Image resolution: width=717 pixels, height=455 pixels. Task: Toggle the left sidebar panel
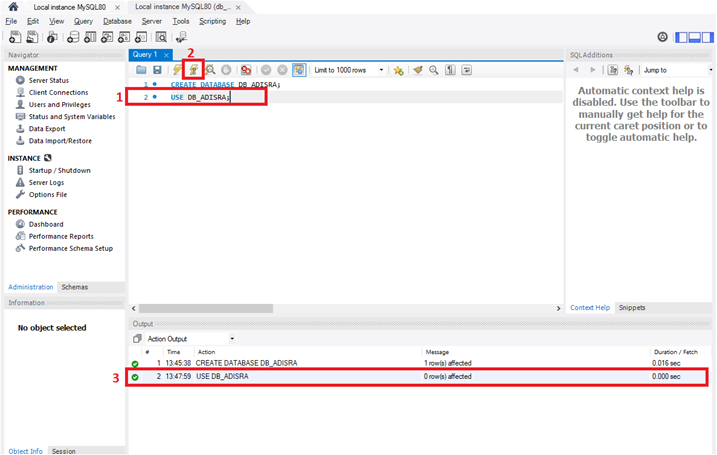point(681,37)
